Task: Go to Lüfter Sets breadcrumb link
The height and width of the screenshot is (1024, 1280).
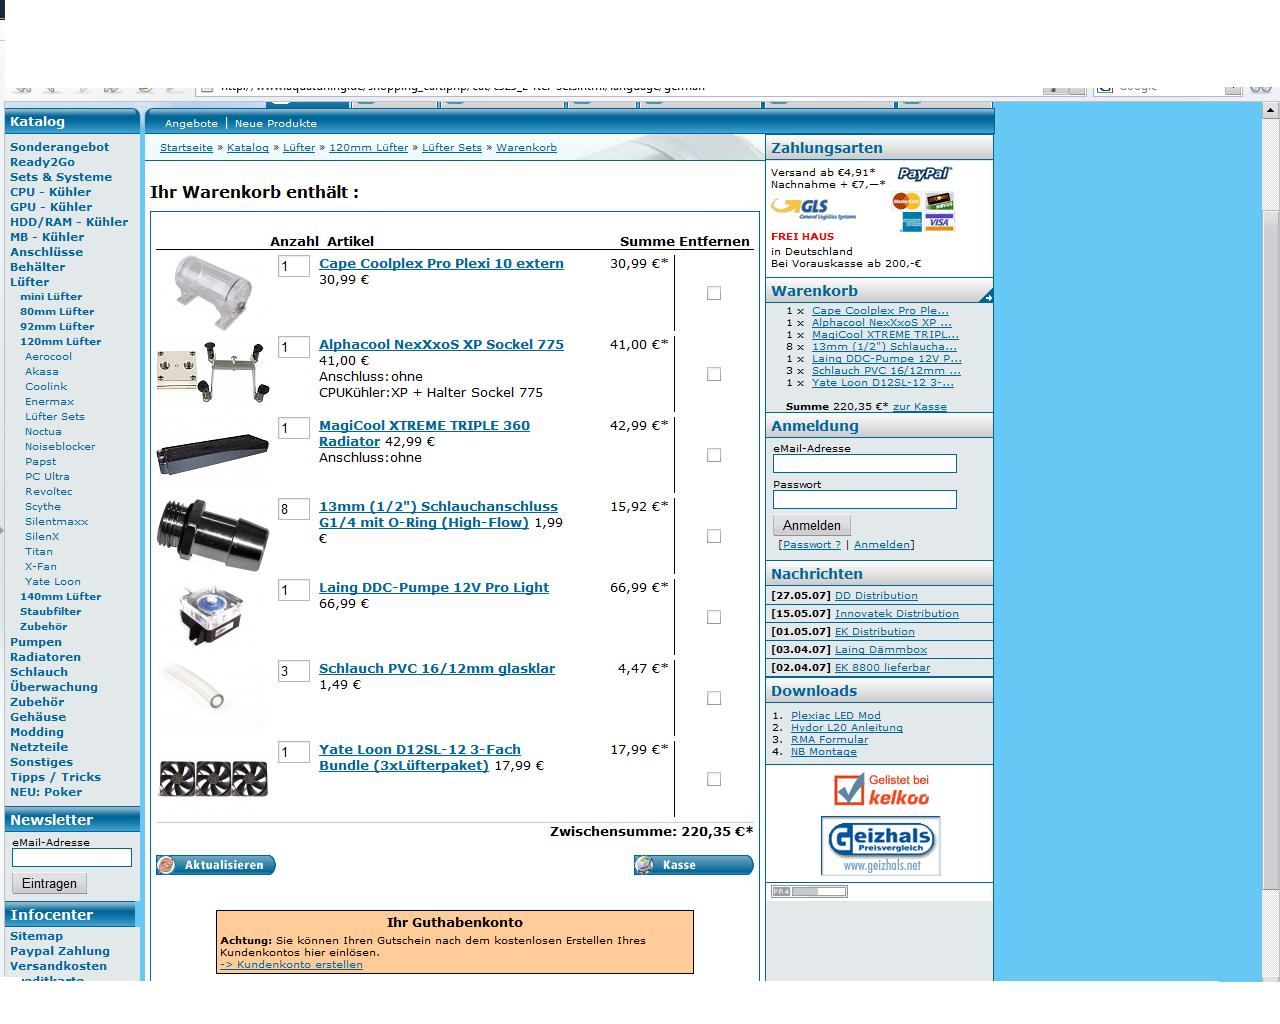Action: [x=451, y=148]
